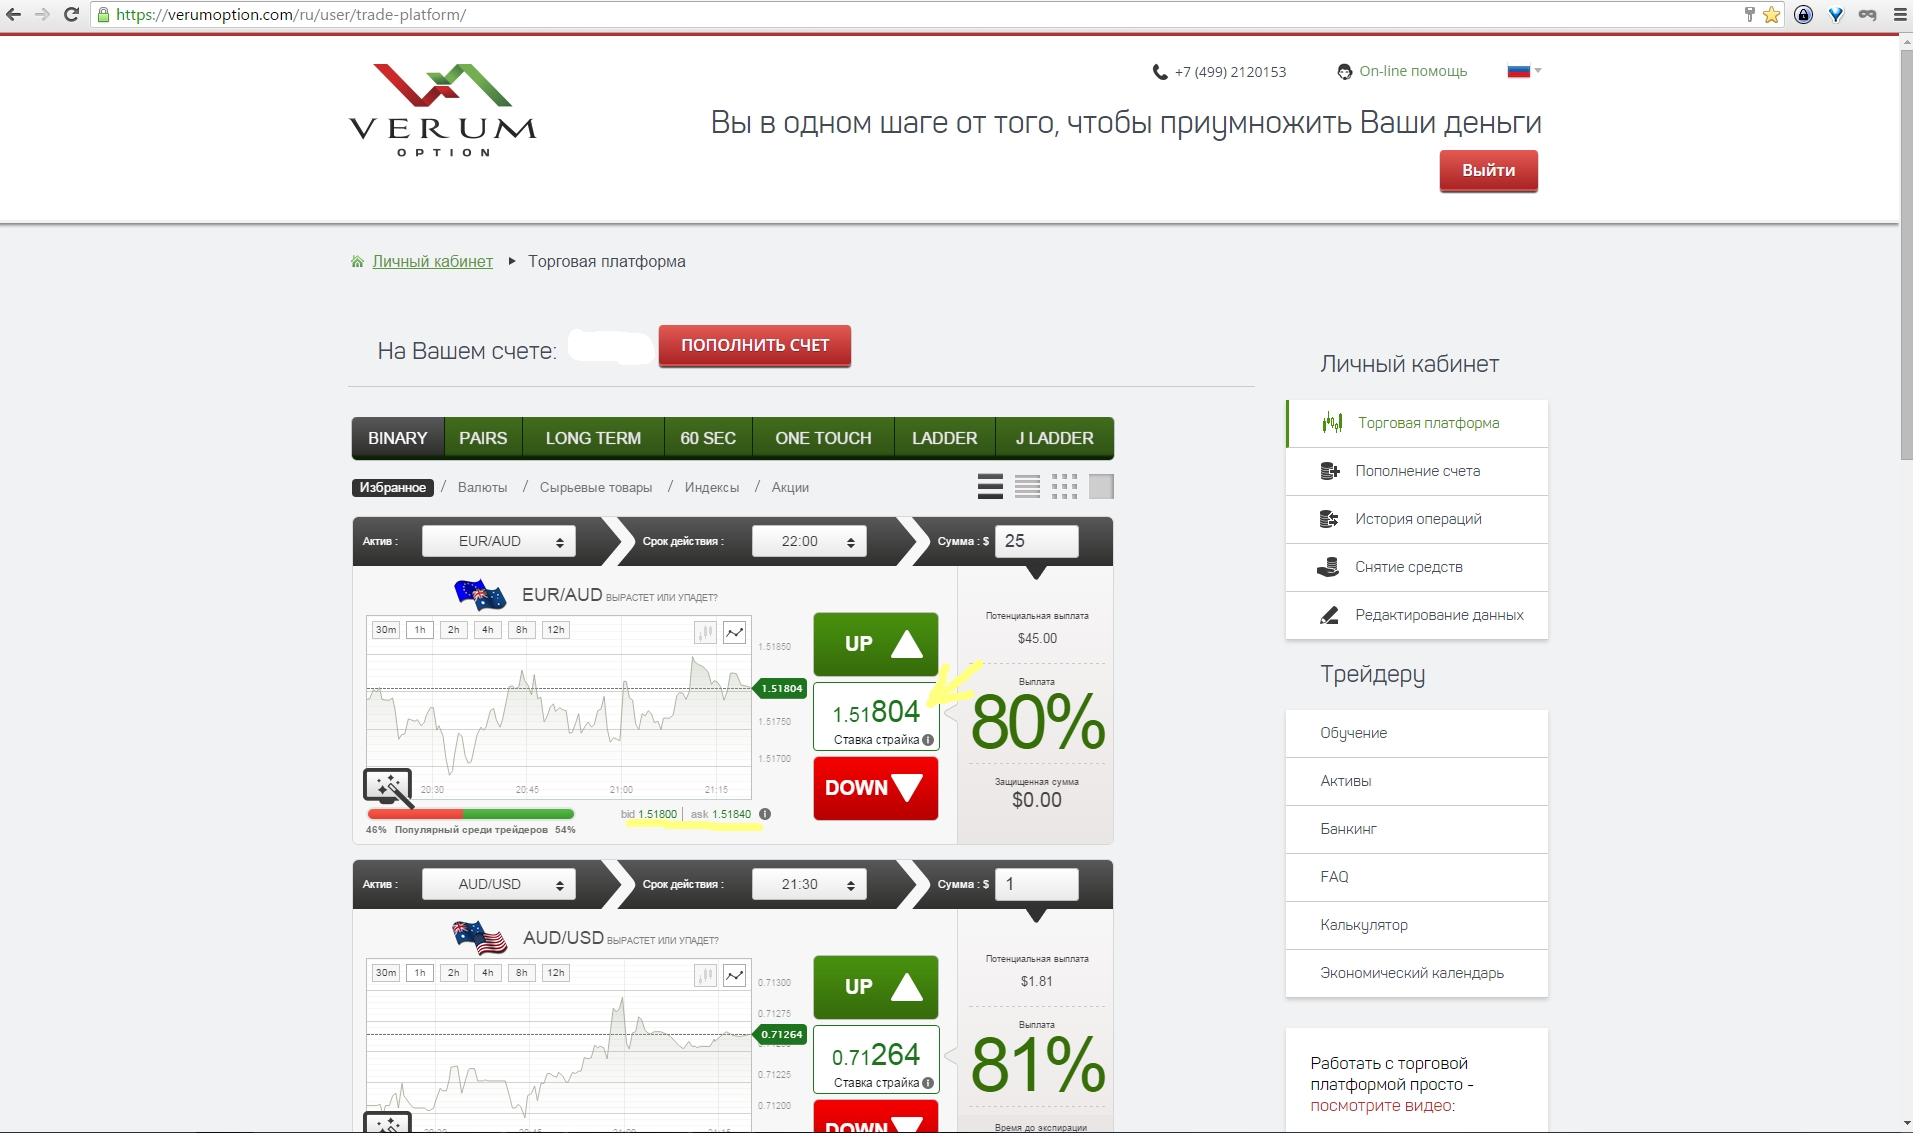This screenshot has height=1133, width=1913.
Task: Click the trader popularity sentiment bar
Action: click(470, 814)
